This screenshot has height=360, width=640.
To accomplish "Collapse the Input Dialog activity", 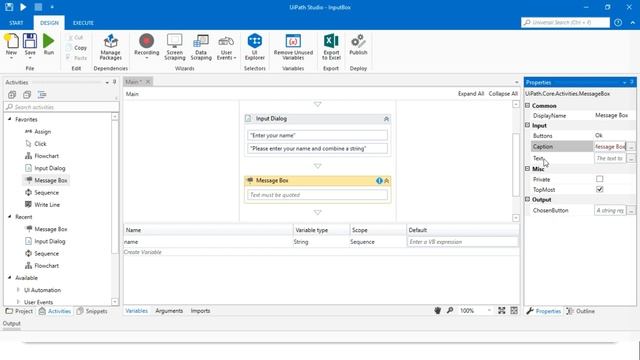I will coord(386,119).
